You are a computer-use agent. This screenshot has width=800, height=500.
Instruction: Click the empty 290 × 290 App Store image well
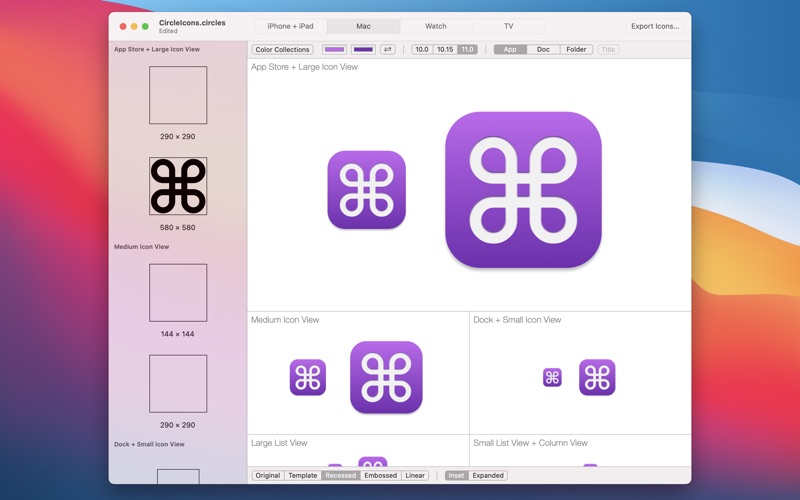(x=178, y=95)
